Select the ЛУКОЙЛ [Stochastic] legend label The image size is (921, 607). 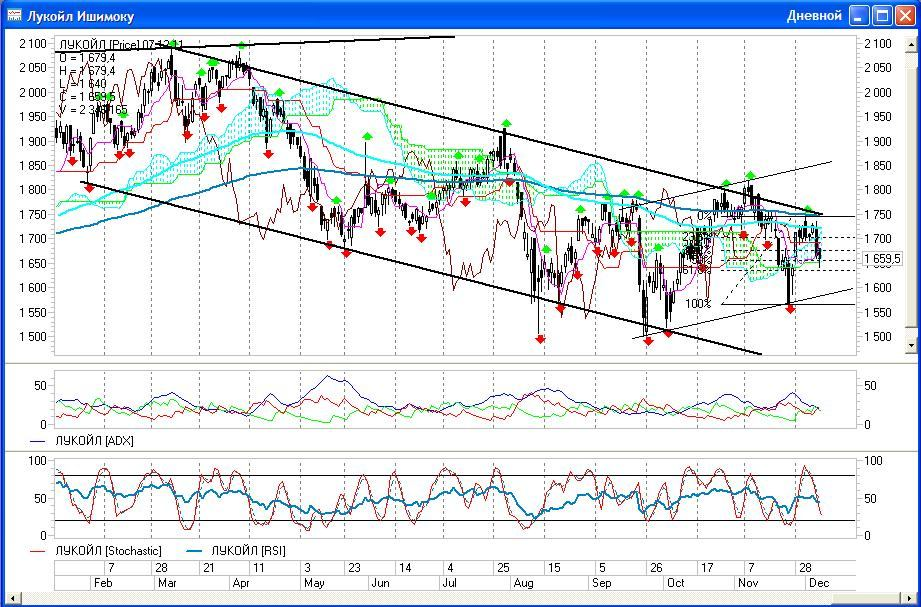[108, 551]
